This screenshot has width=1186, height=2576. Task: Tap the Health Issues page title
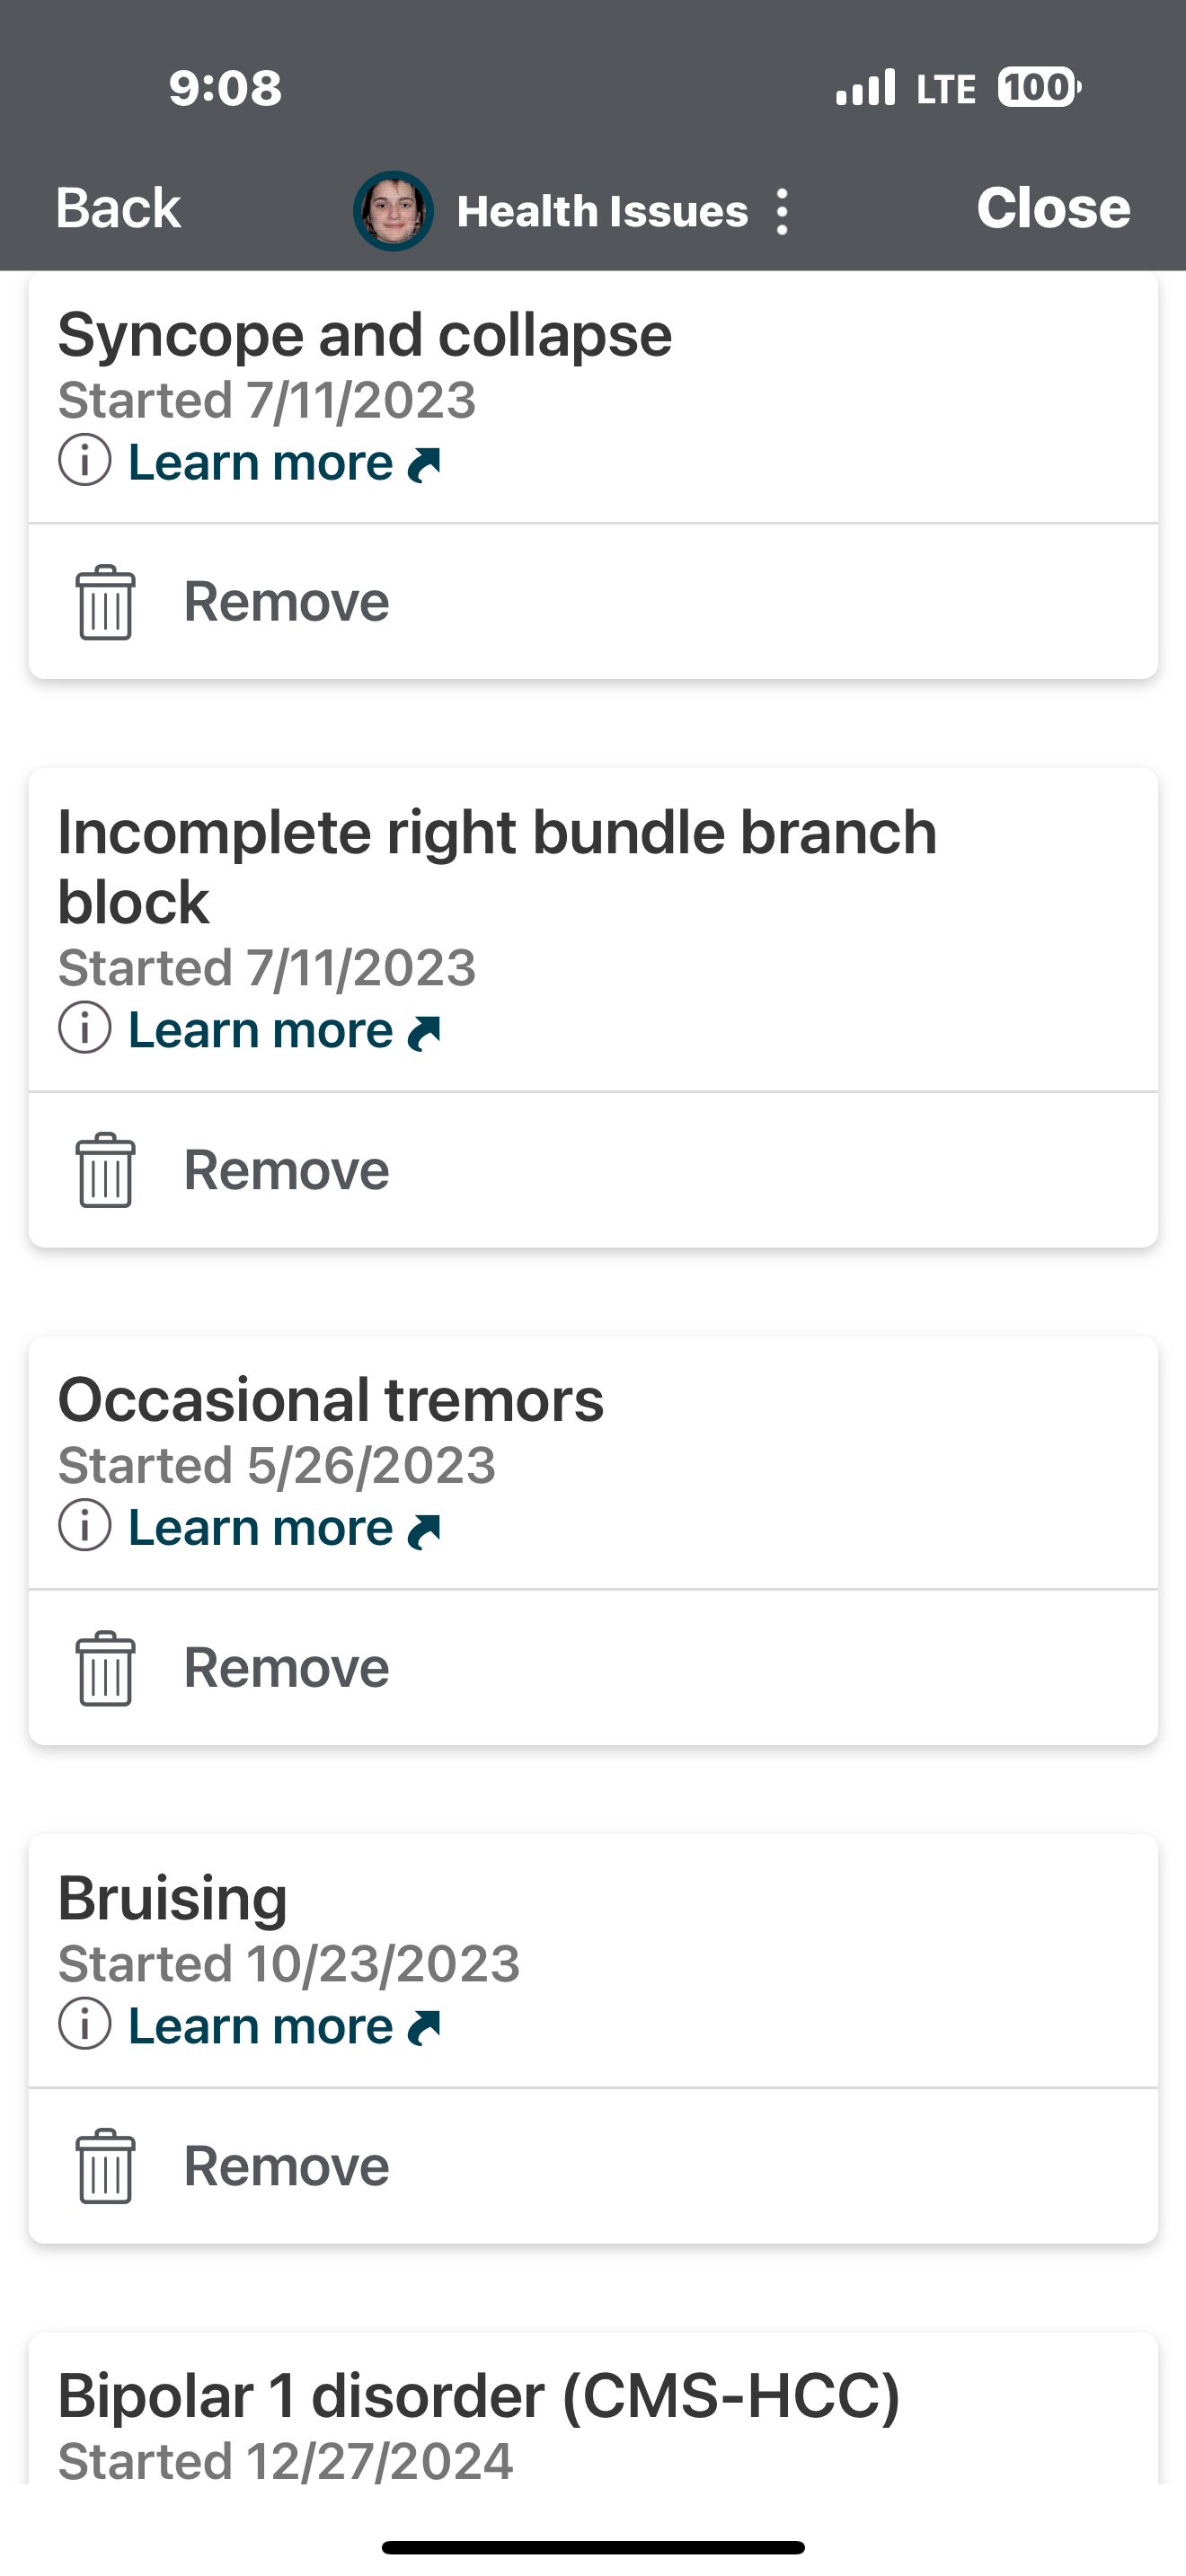point(602,211)
